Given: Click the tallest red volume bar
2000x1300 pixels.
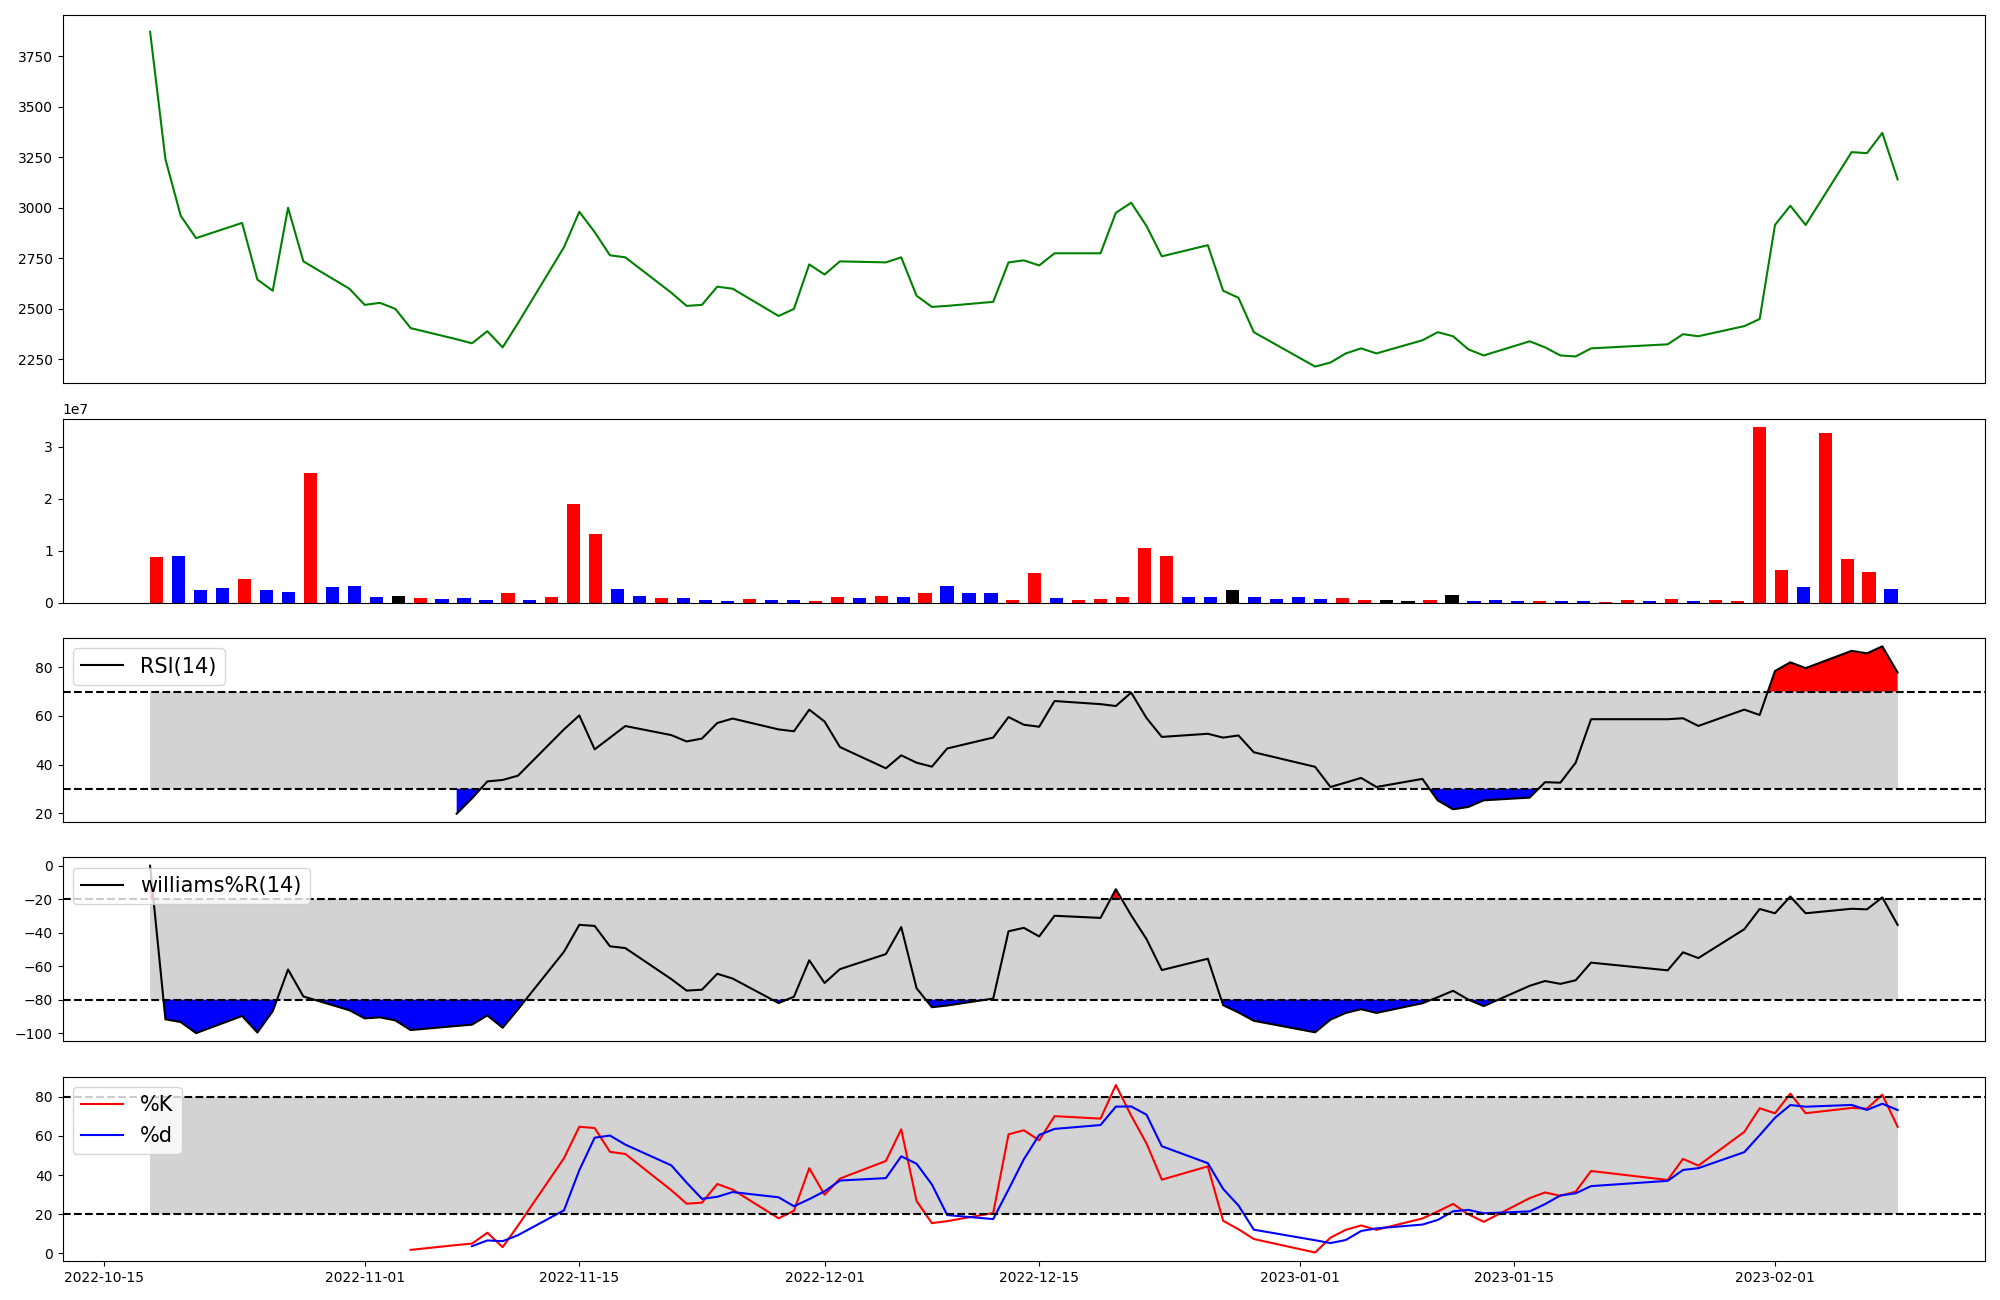Looking at the screenshot, I should point(1759,515).
